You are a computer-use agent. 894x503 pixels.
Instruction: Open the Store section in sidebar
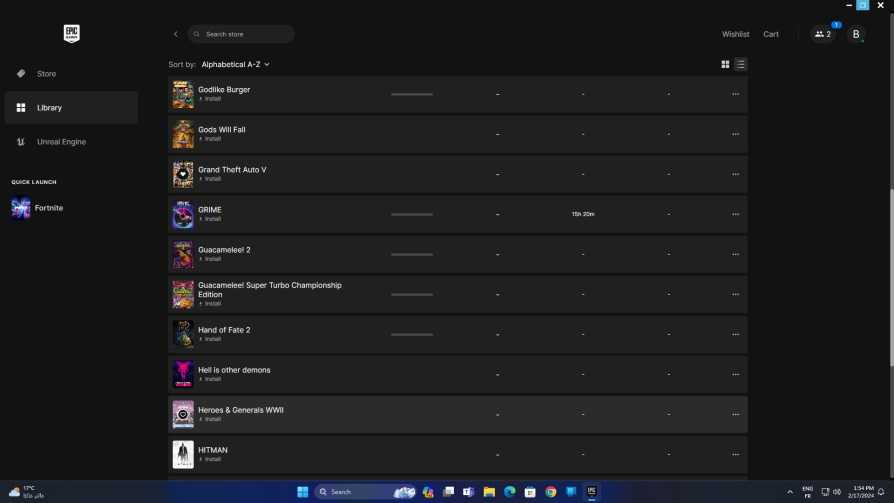[x=46, y=74]
